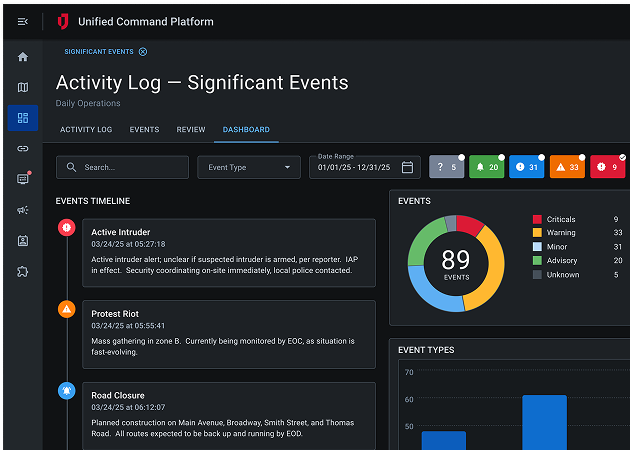630x450 pixels.
Task: Switch to the Review tab
Action: pos(191,130)
